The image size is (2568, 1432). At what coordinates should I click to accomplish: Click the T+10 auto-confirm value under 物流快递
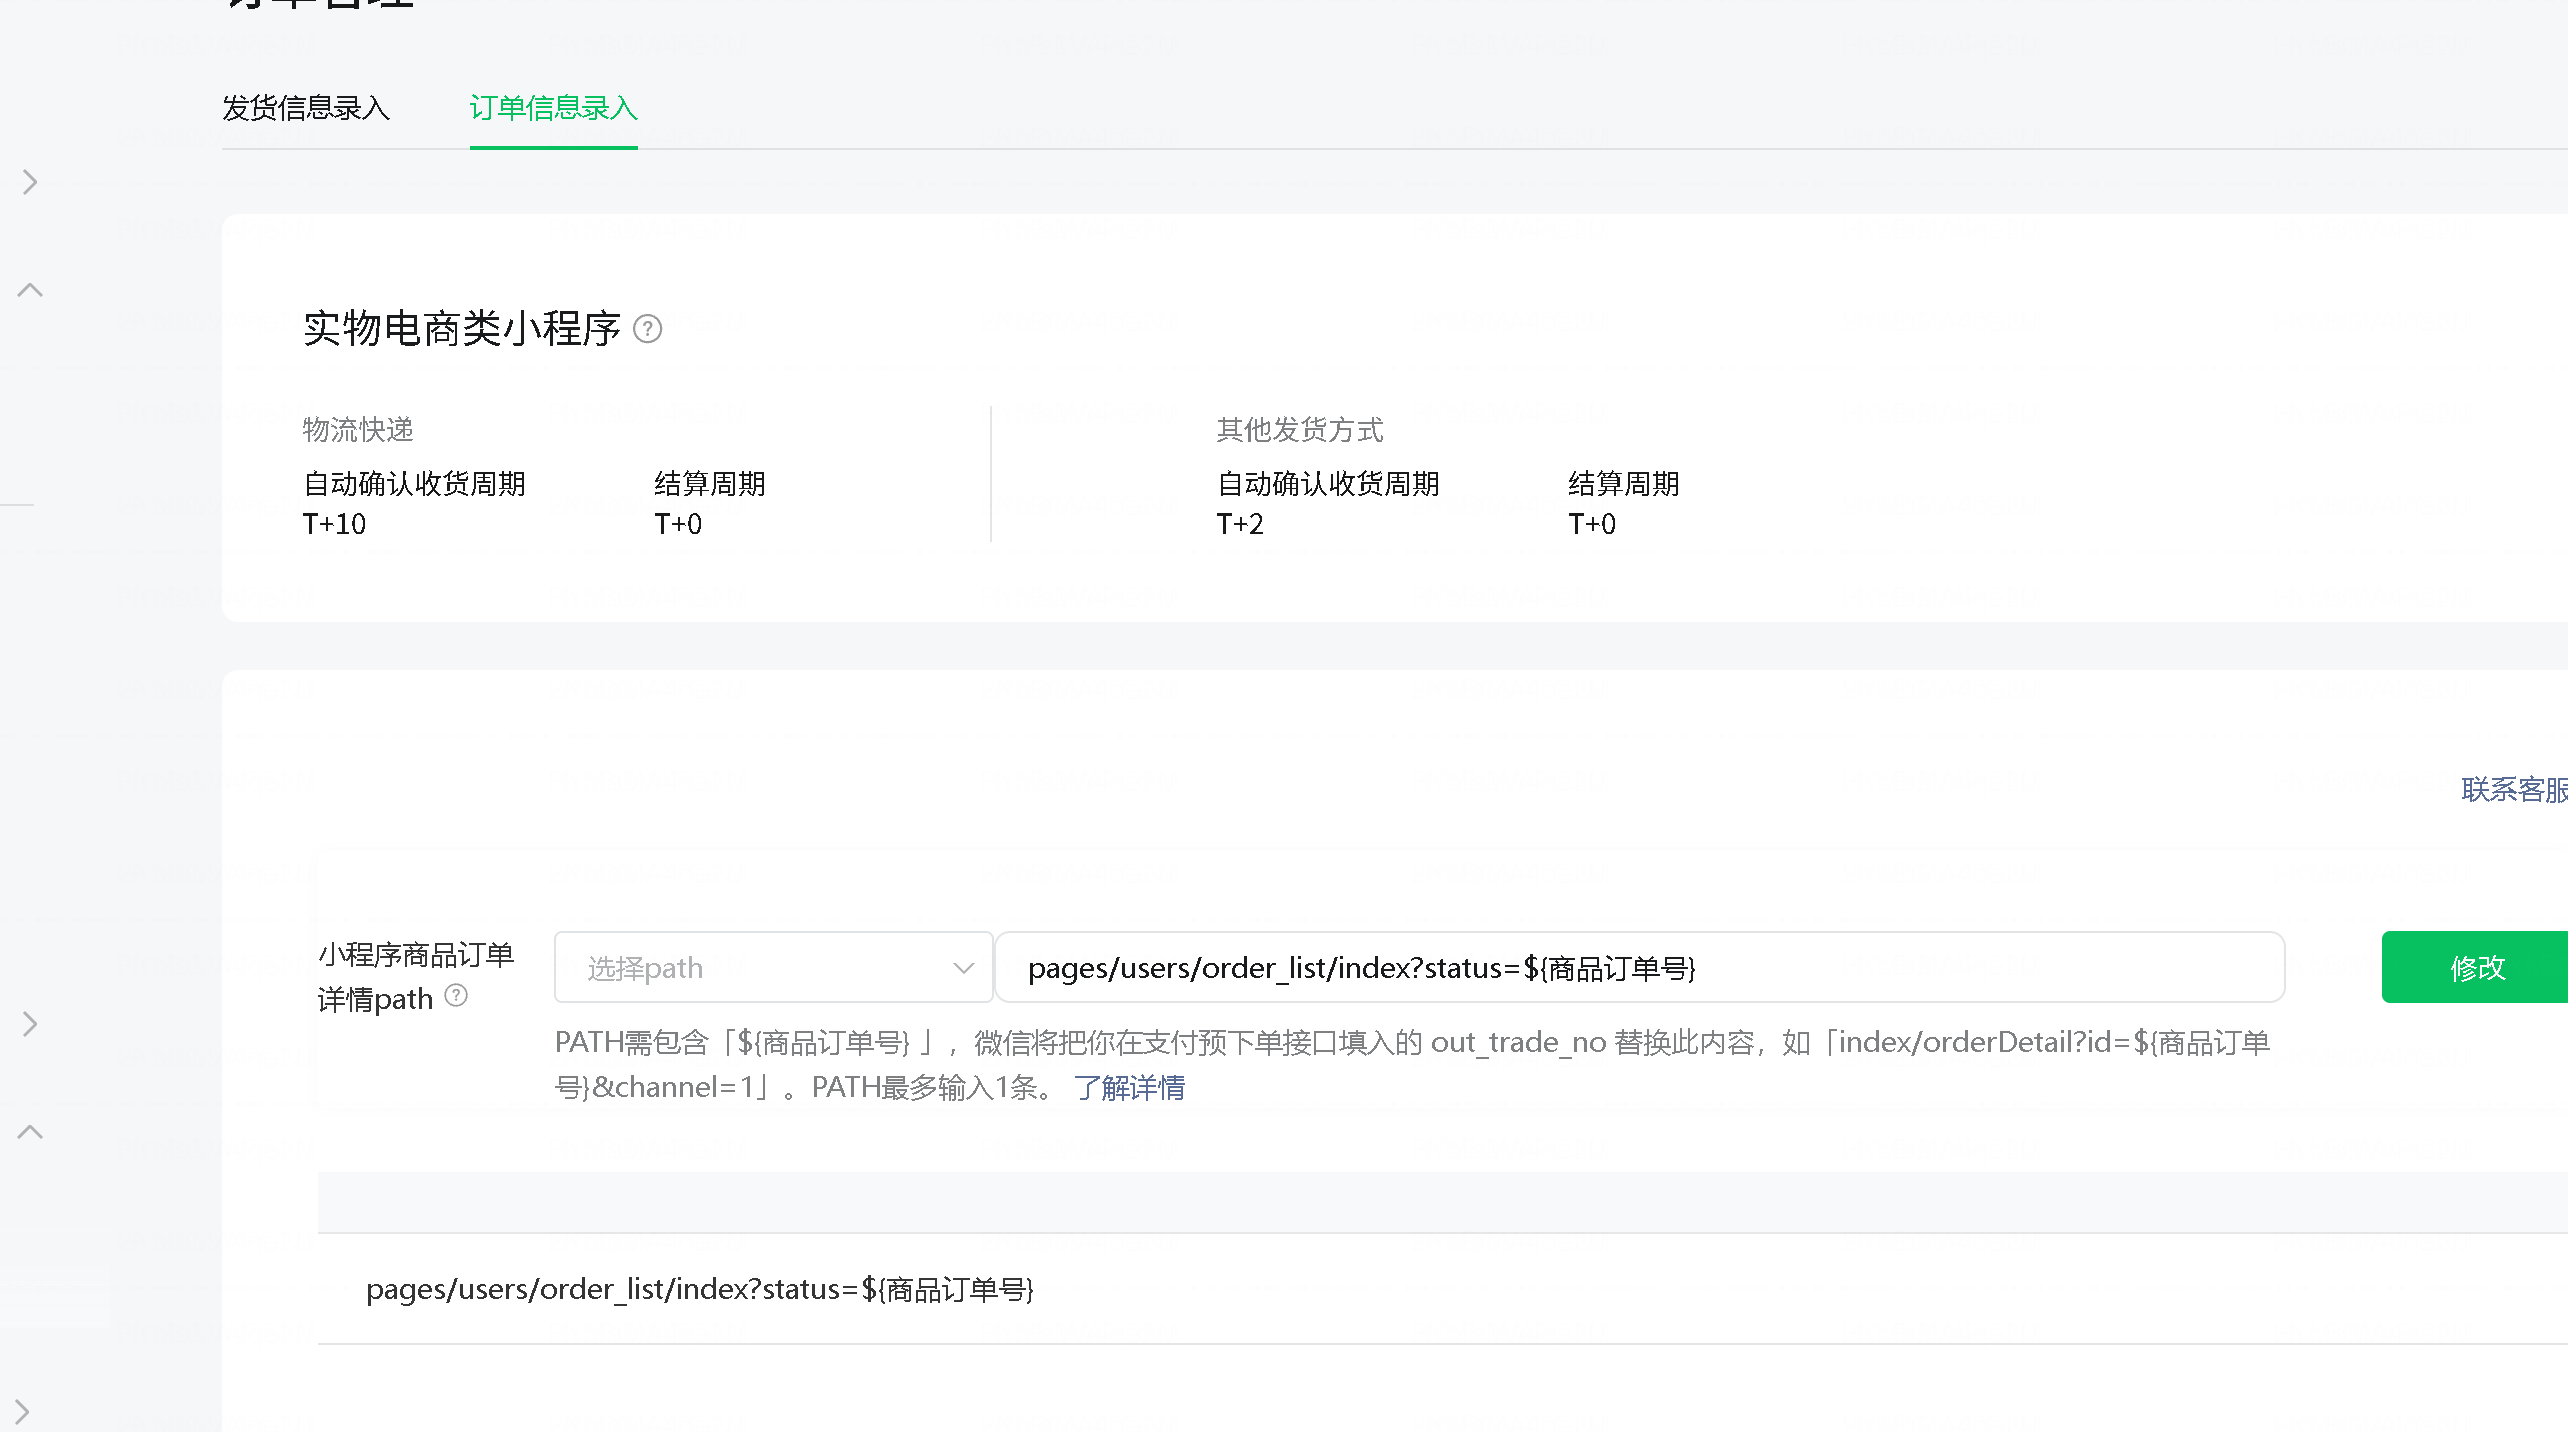tap(334, 524)
